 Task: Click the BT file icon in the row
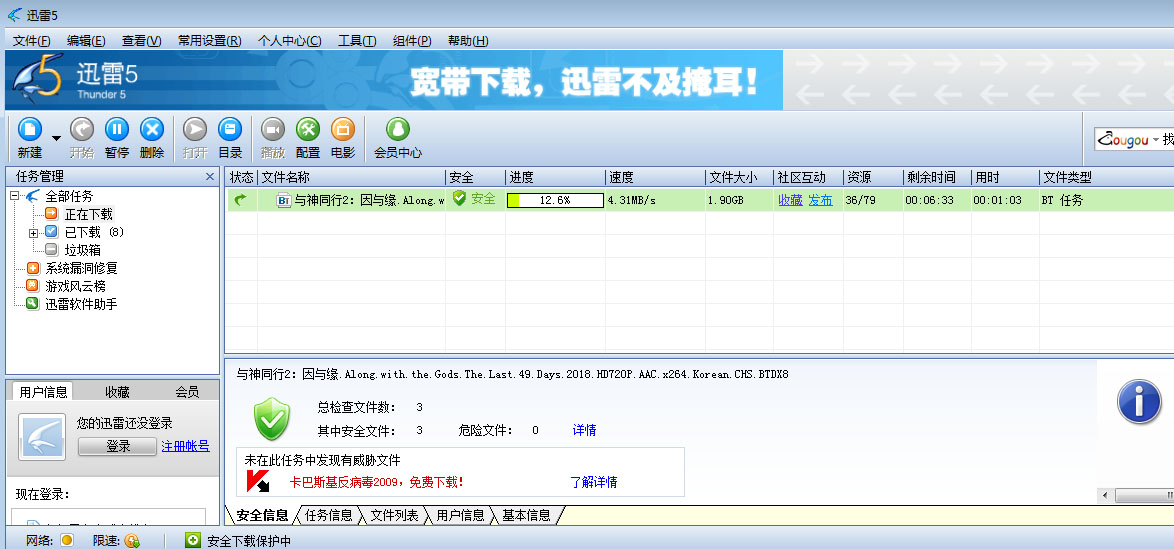click(284, 200)
